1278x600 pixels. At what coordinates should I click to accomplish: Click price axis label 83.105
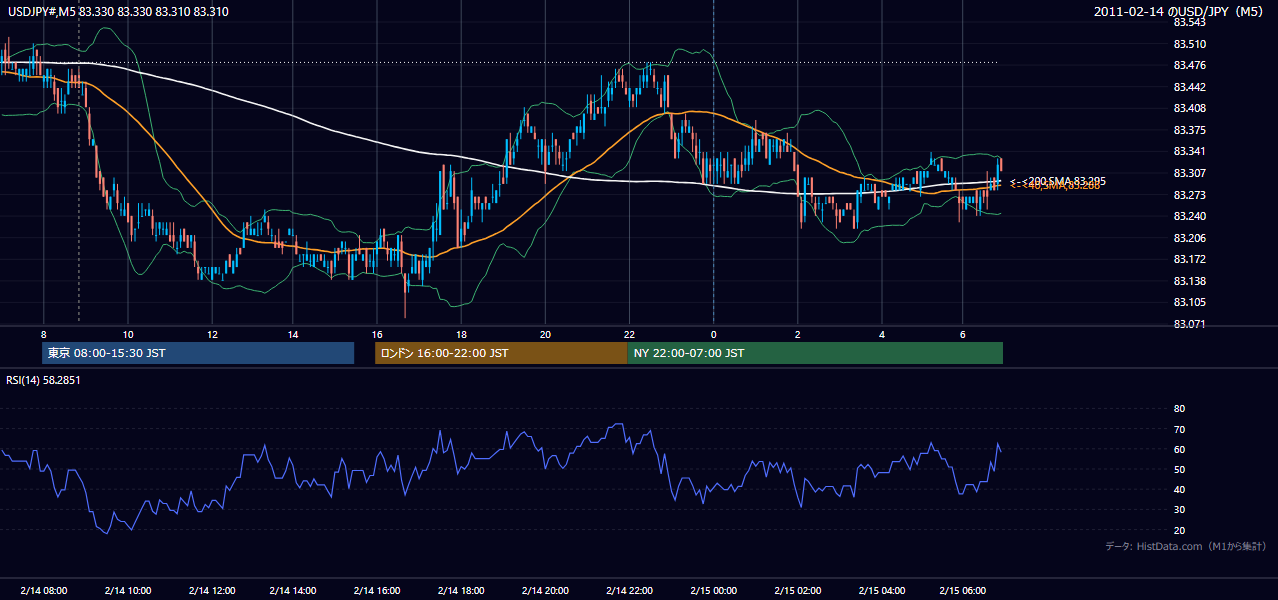[1189, 303]
